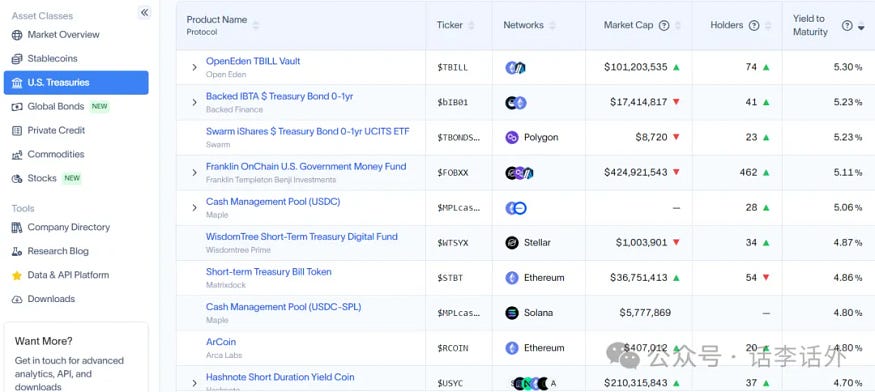Viewport: 875px width, 392px height.
Task: Collapse the sidebar with double-chevron icon
Action: [145, 12]
